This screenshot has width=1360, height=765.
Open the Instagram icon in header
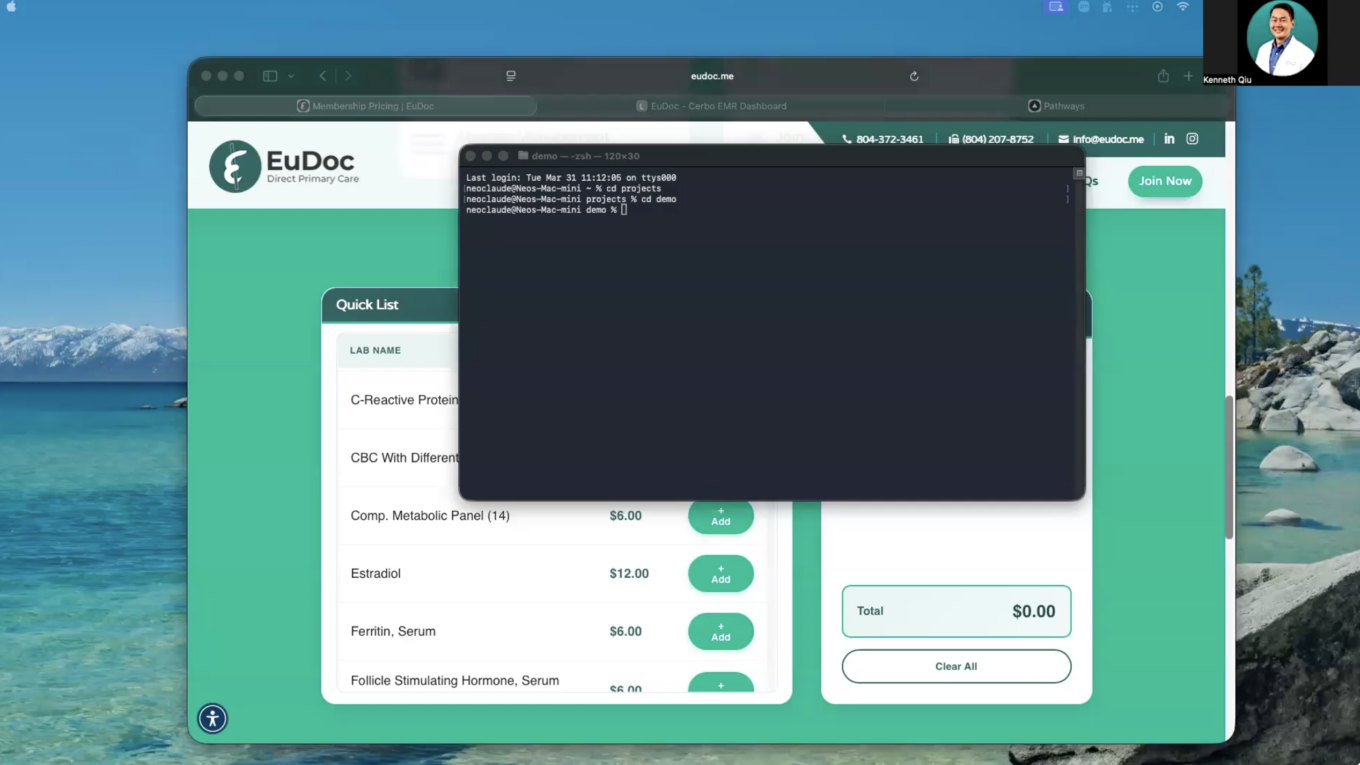coord(1192,139)
